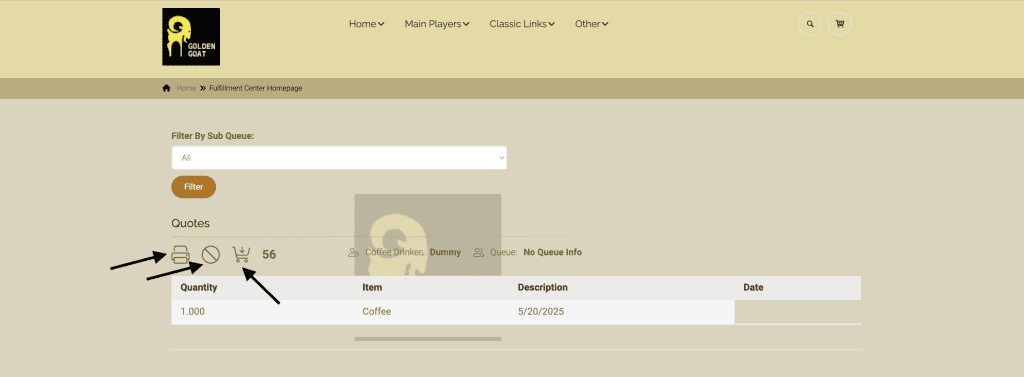The height and width of the screenshot is (377, 1024).
Task: Expand the Other navigation menu
Action: (x=592, y=24)
